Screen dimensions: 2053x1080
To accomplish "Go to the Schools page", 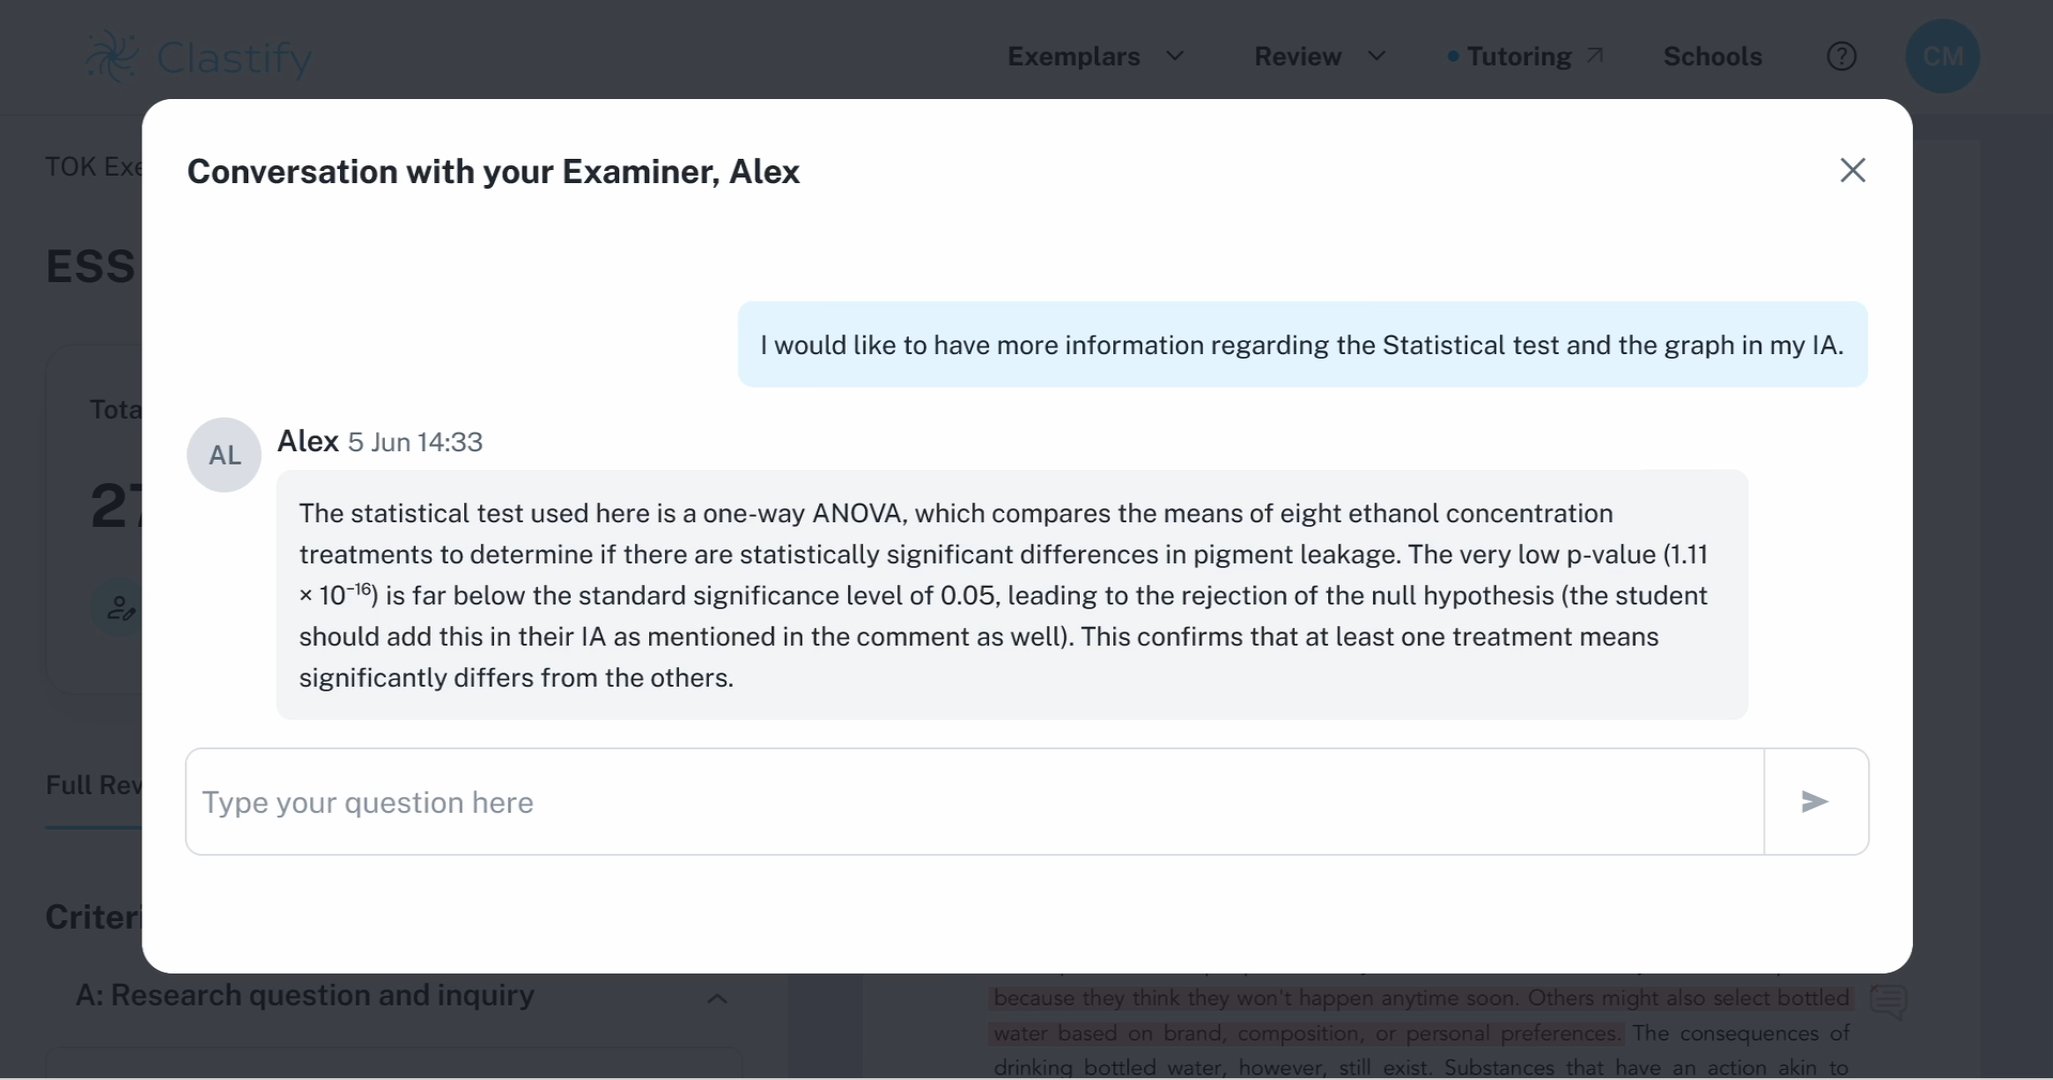I will tap(1712, 57).
